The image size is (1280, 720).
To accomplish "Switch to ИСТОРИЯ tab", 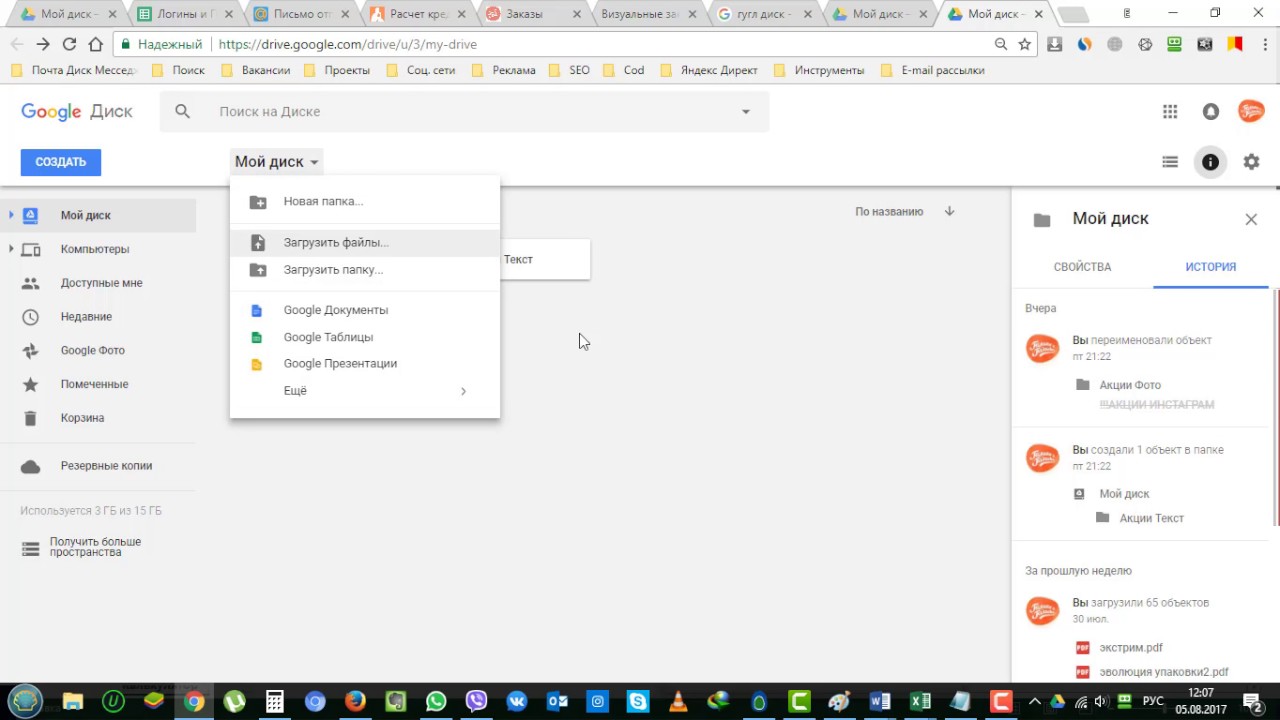I will click(x=1211, y=267).
